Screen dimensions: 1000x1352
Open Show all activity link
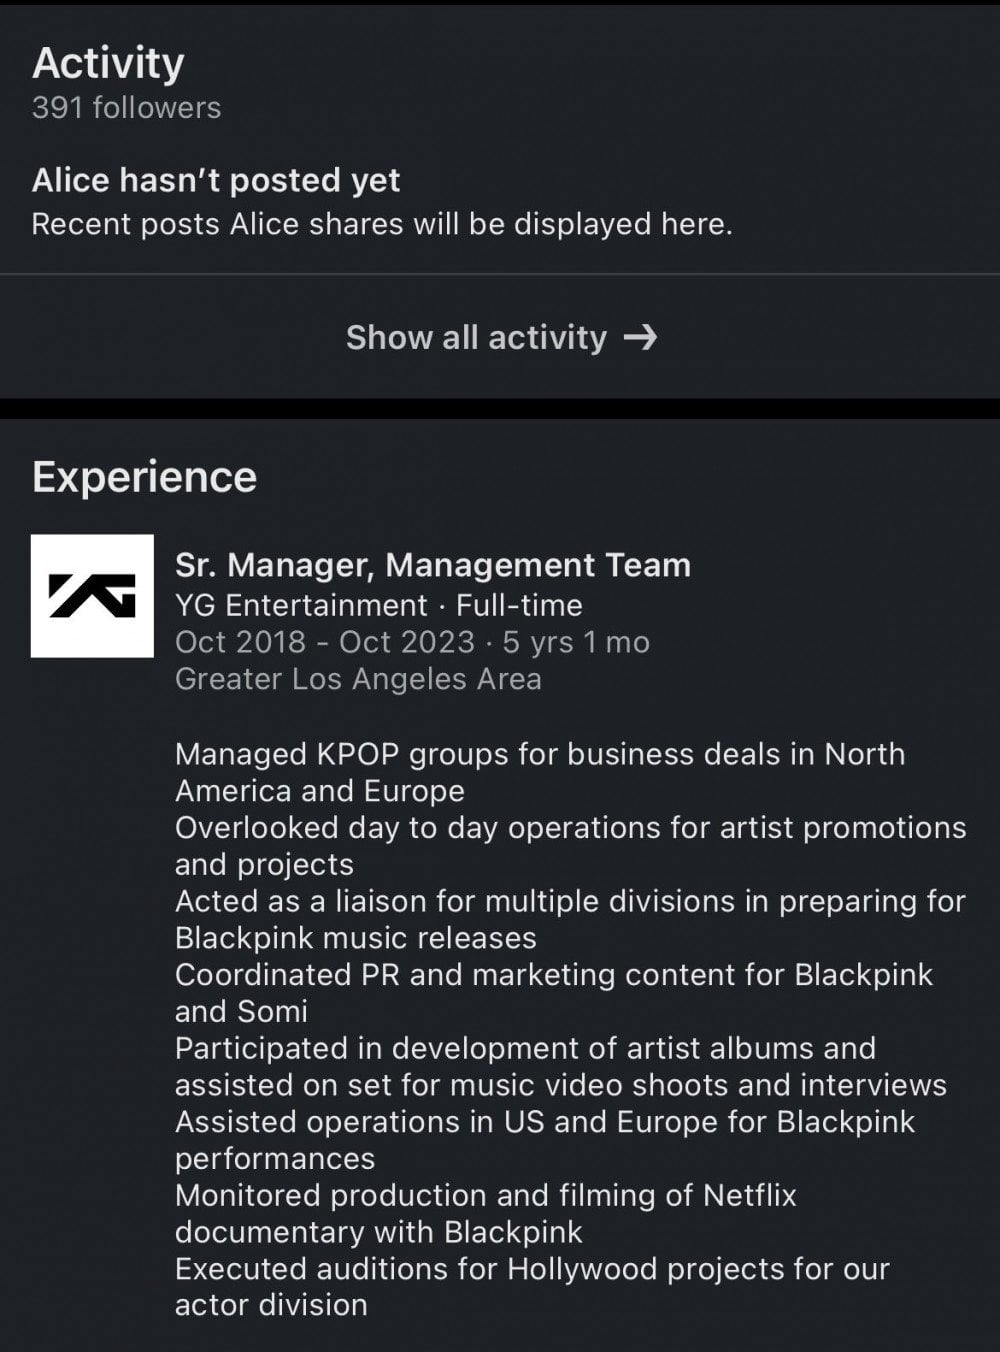[476, 338]
